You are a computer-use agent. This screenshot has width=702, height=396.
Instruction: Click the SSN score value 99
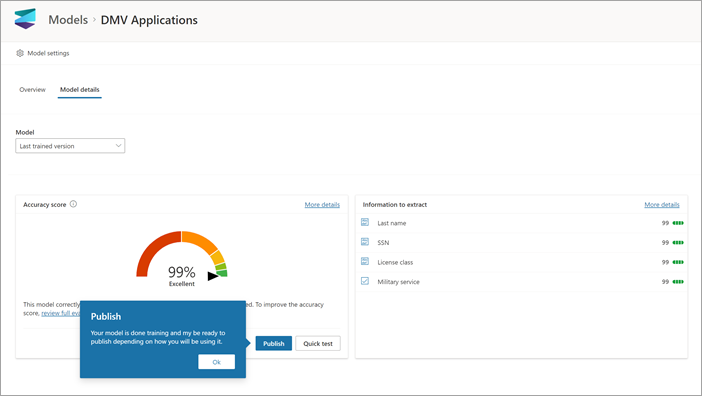[x=665, y=243]
